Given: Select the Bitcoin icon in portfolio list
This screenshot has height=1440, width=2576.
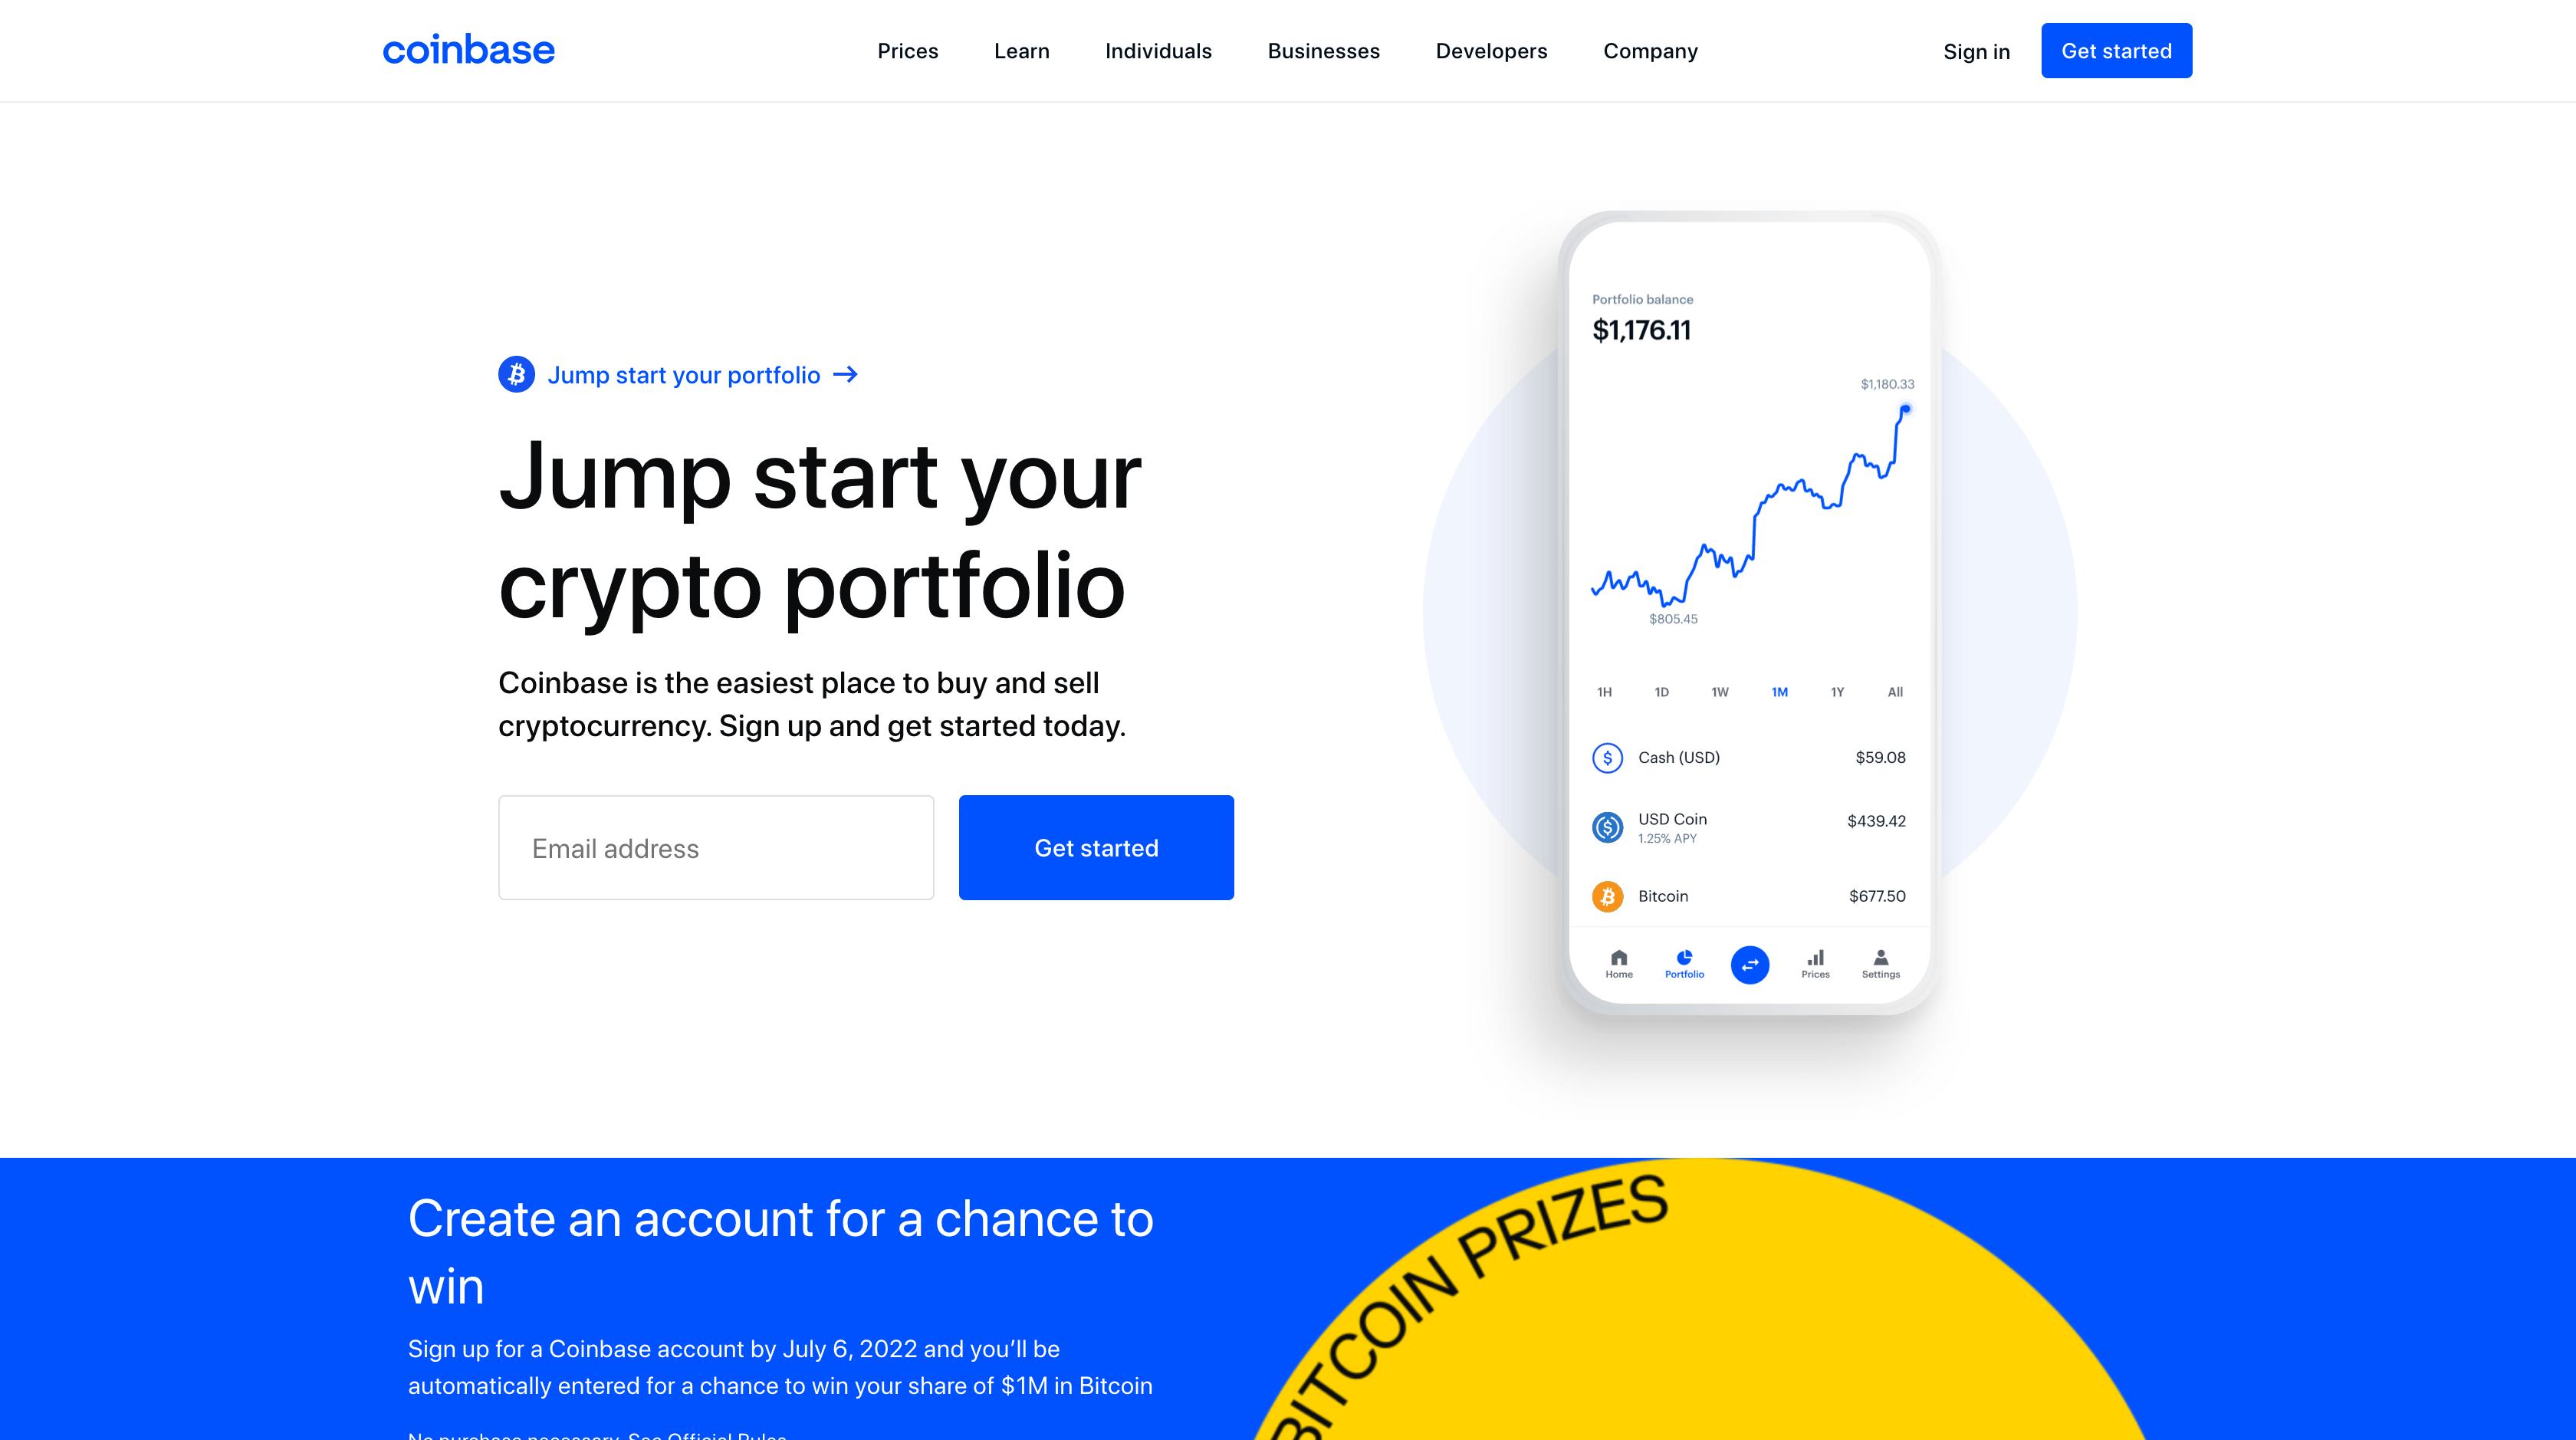Looking at the screenshot, I should click(1606, 895).
